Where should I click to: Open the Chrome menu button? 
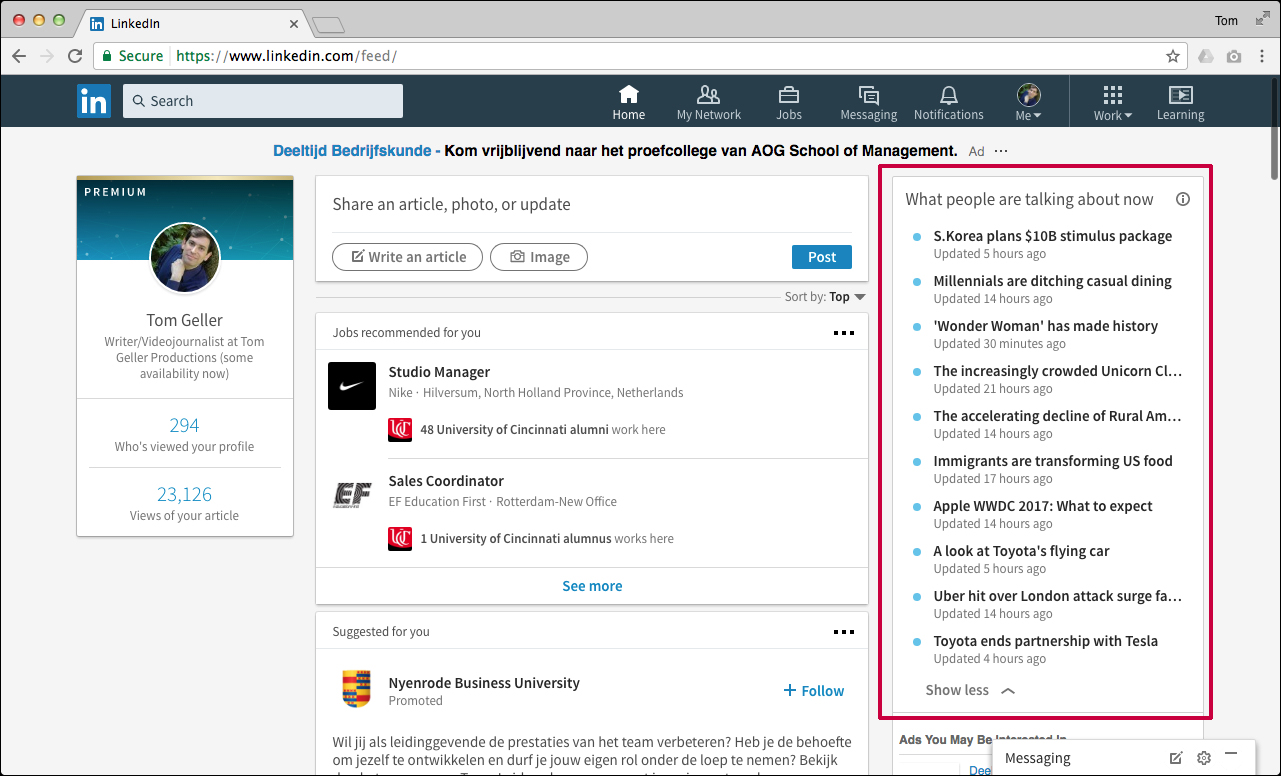(x=1261, y=56)
